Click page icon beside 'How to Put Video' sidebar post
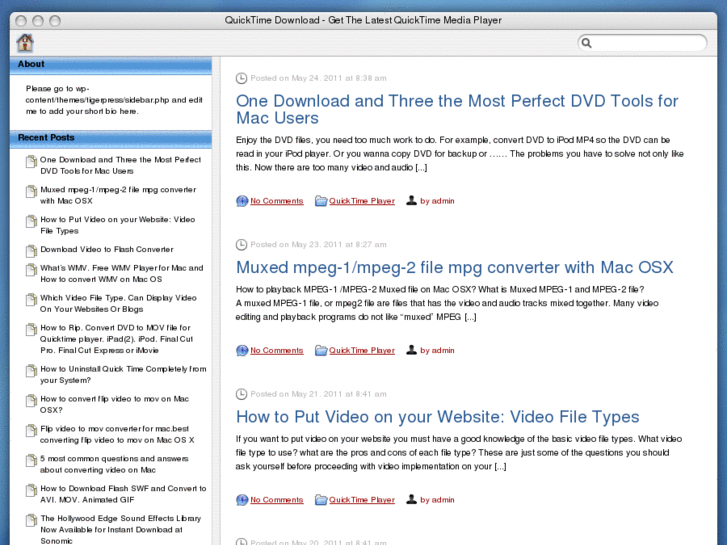The image size is (727, 545). [31, 221]
